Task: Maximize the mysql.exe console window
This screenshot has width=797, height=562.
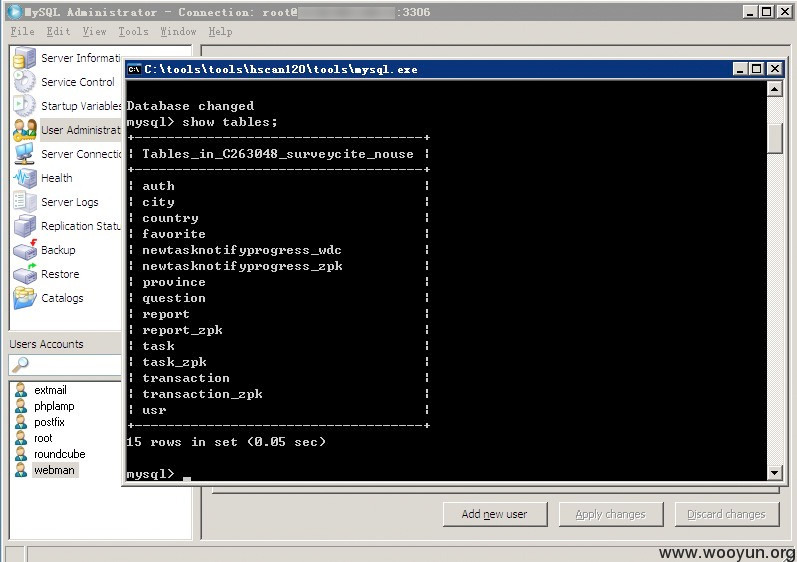Action: pos(757,69)
